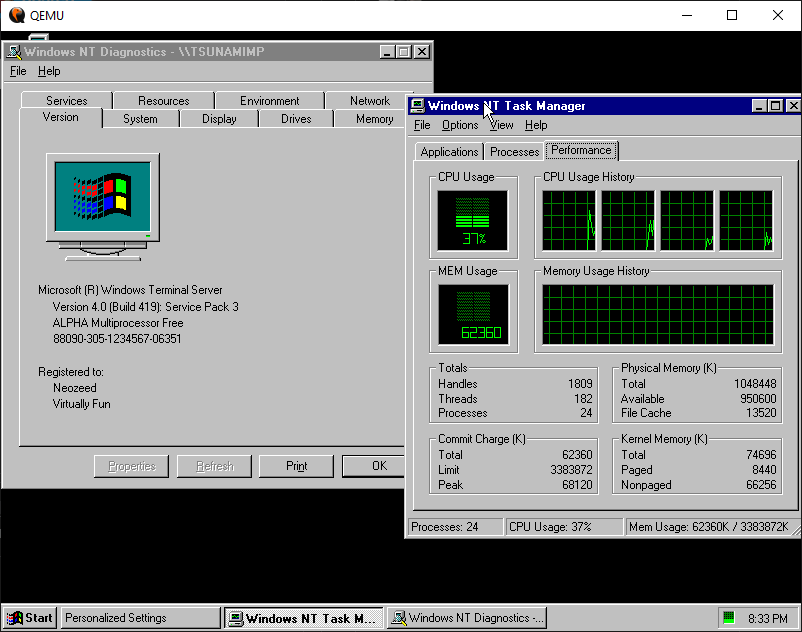Viewport: 802px width, 632px height.
Task: Click registered name "Neozeed"
Action: coord(75,388)
